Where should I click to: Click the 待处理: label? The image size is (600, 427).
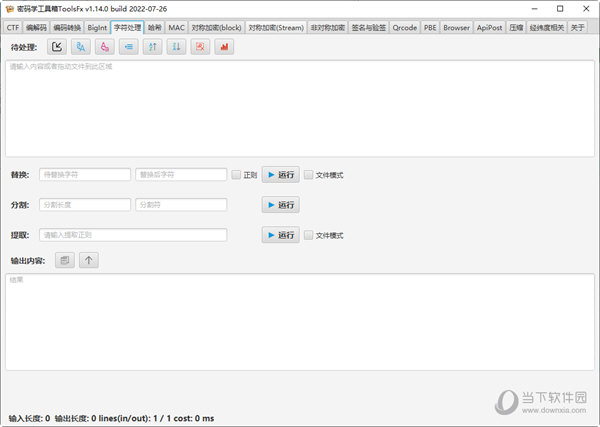tap(24, 47)
